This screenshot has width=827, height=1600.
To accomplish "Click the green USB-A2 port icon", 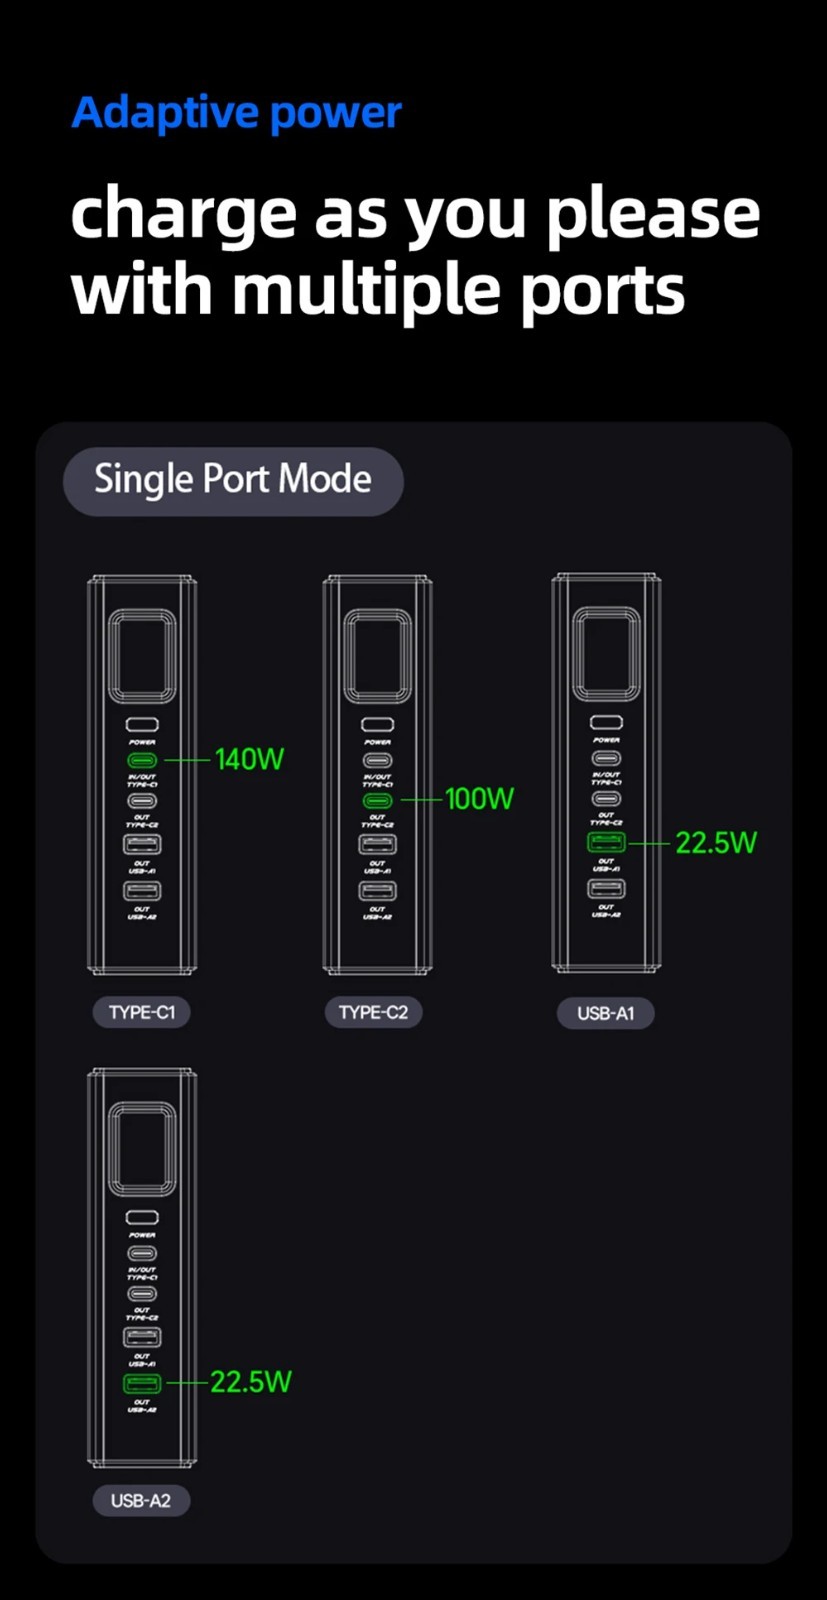I will (x=141, y=1384).
